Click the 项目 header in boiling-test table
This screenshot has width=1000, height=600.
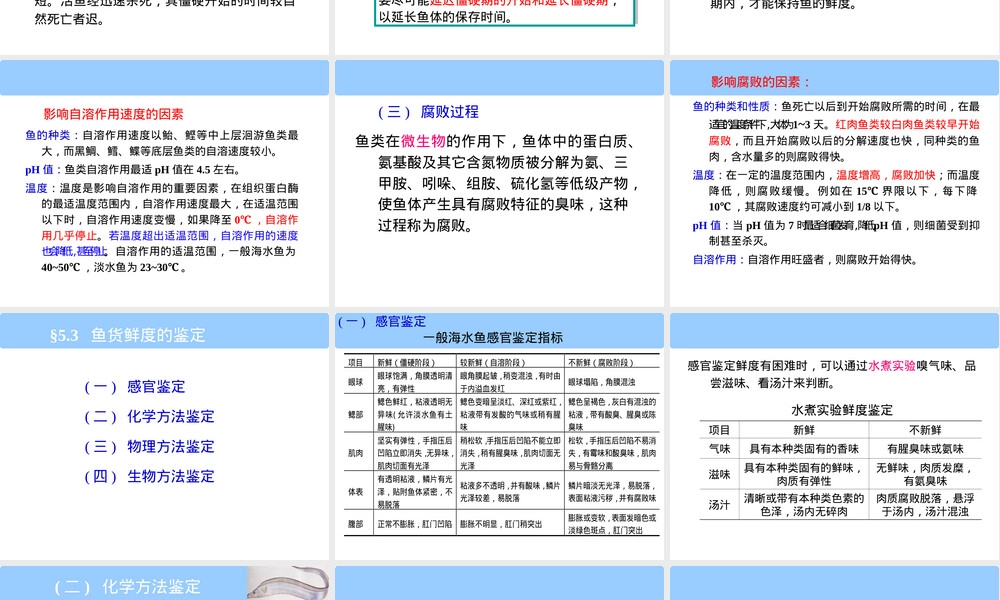(719, 430)
